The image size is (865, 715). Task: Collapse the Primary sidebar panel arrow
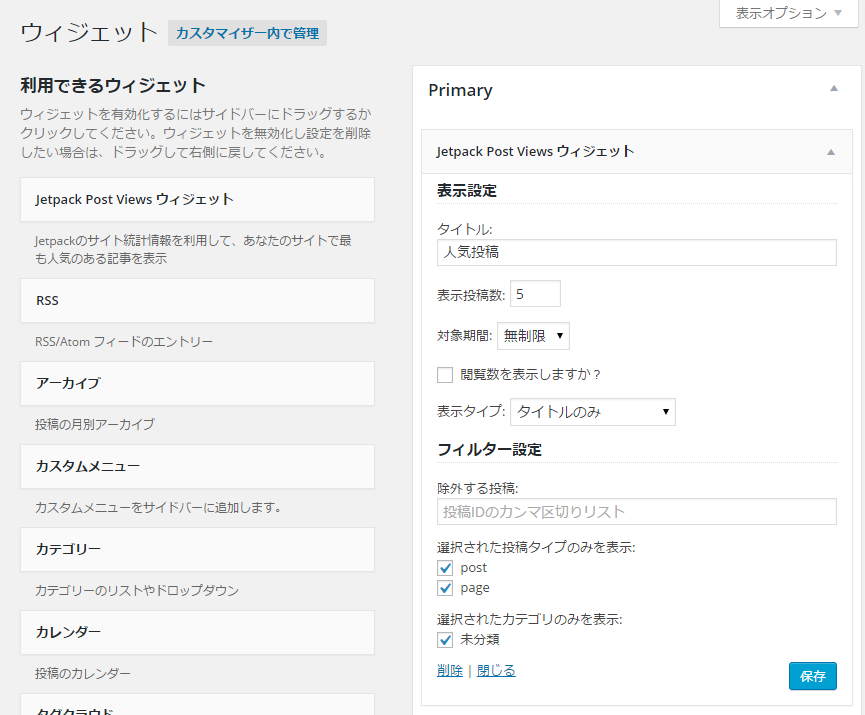pyautogui.click(x=833, y=90)
